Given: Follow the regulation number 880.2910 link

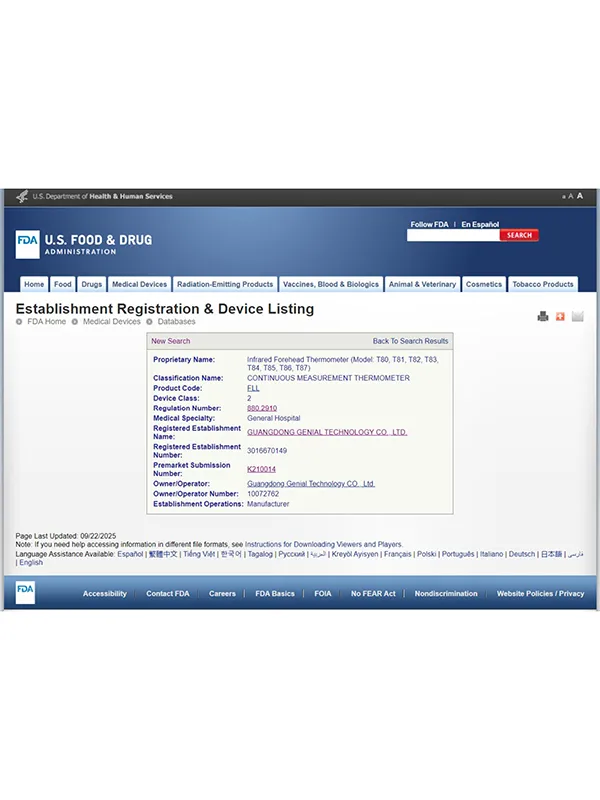Looking at the screenshot, I should click(x=262, y=408).
